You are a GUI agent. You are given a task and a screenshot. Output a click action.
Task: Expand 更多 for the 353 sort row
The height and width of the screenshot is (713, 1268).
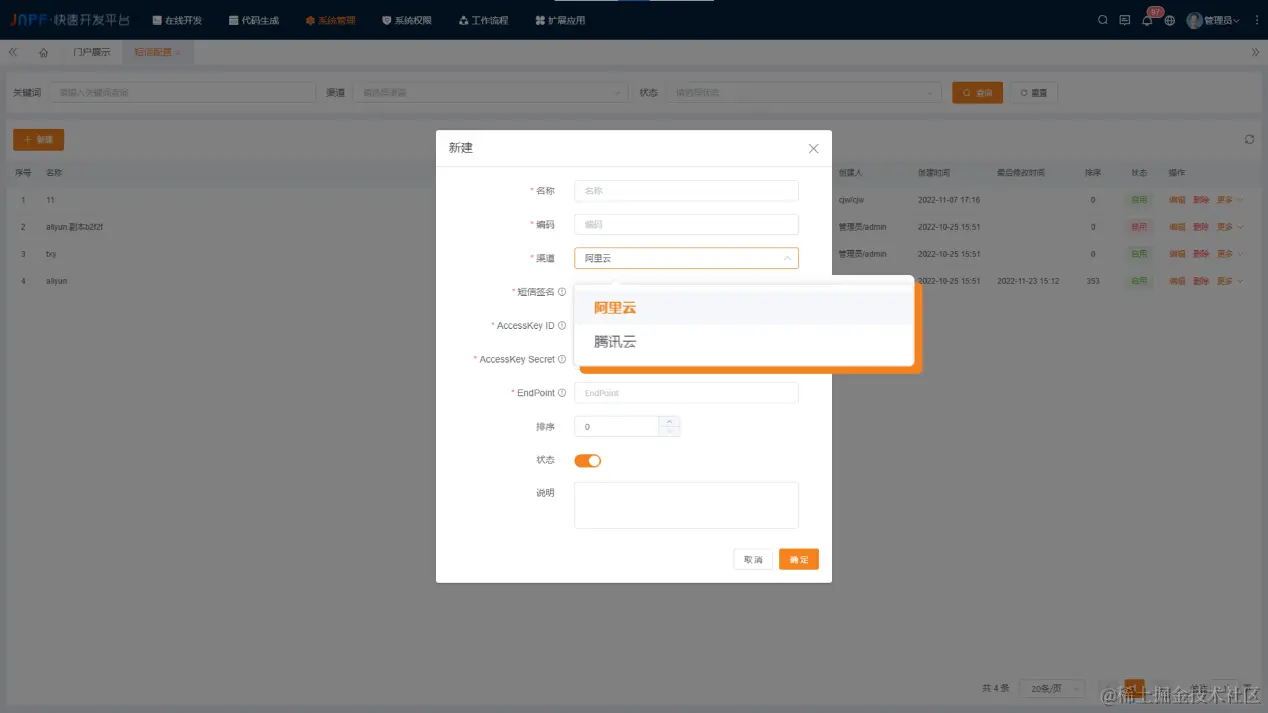1230,281
